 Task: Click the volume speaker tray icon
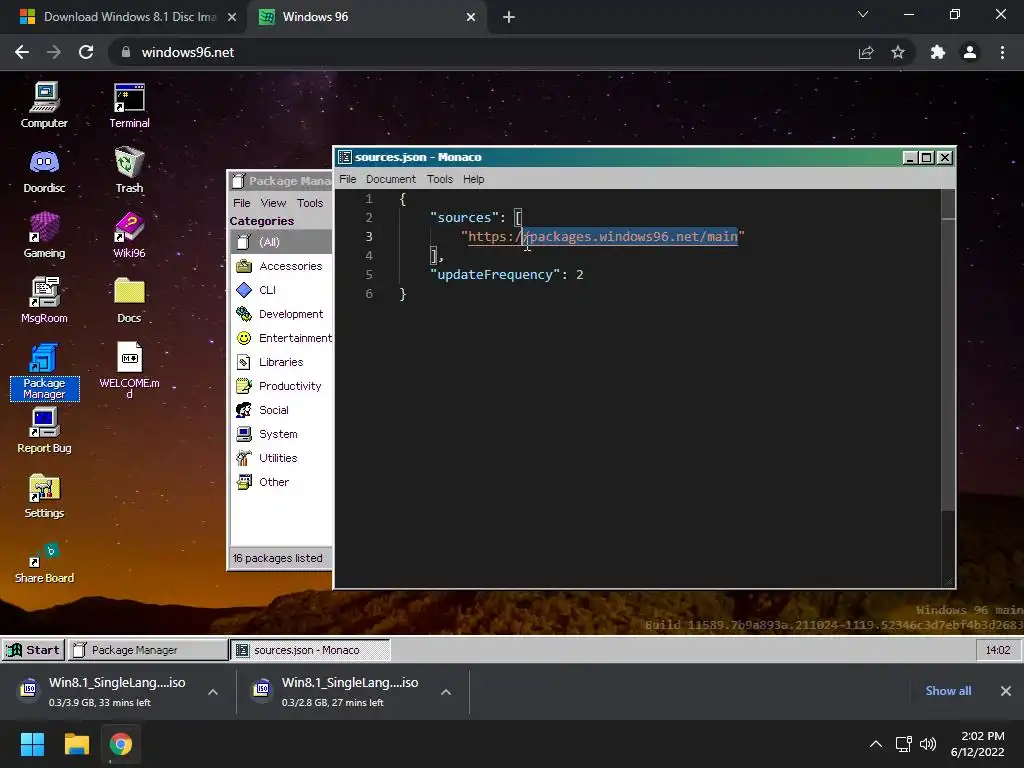927,744
